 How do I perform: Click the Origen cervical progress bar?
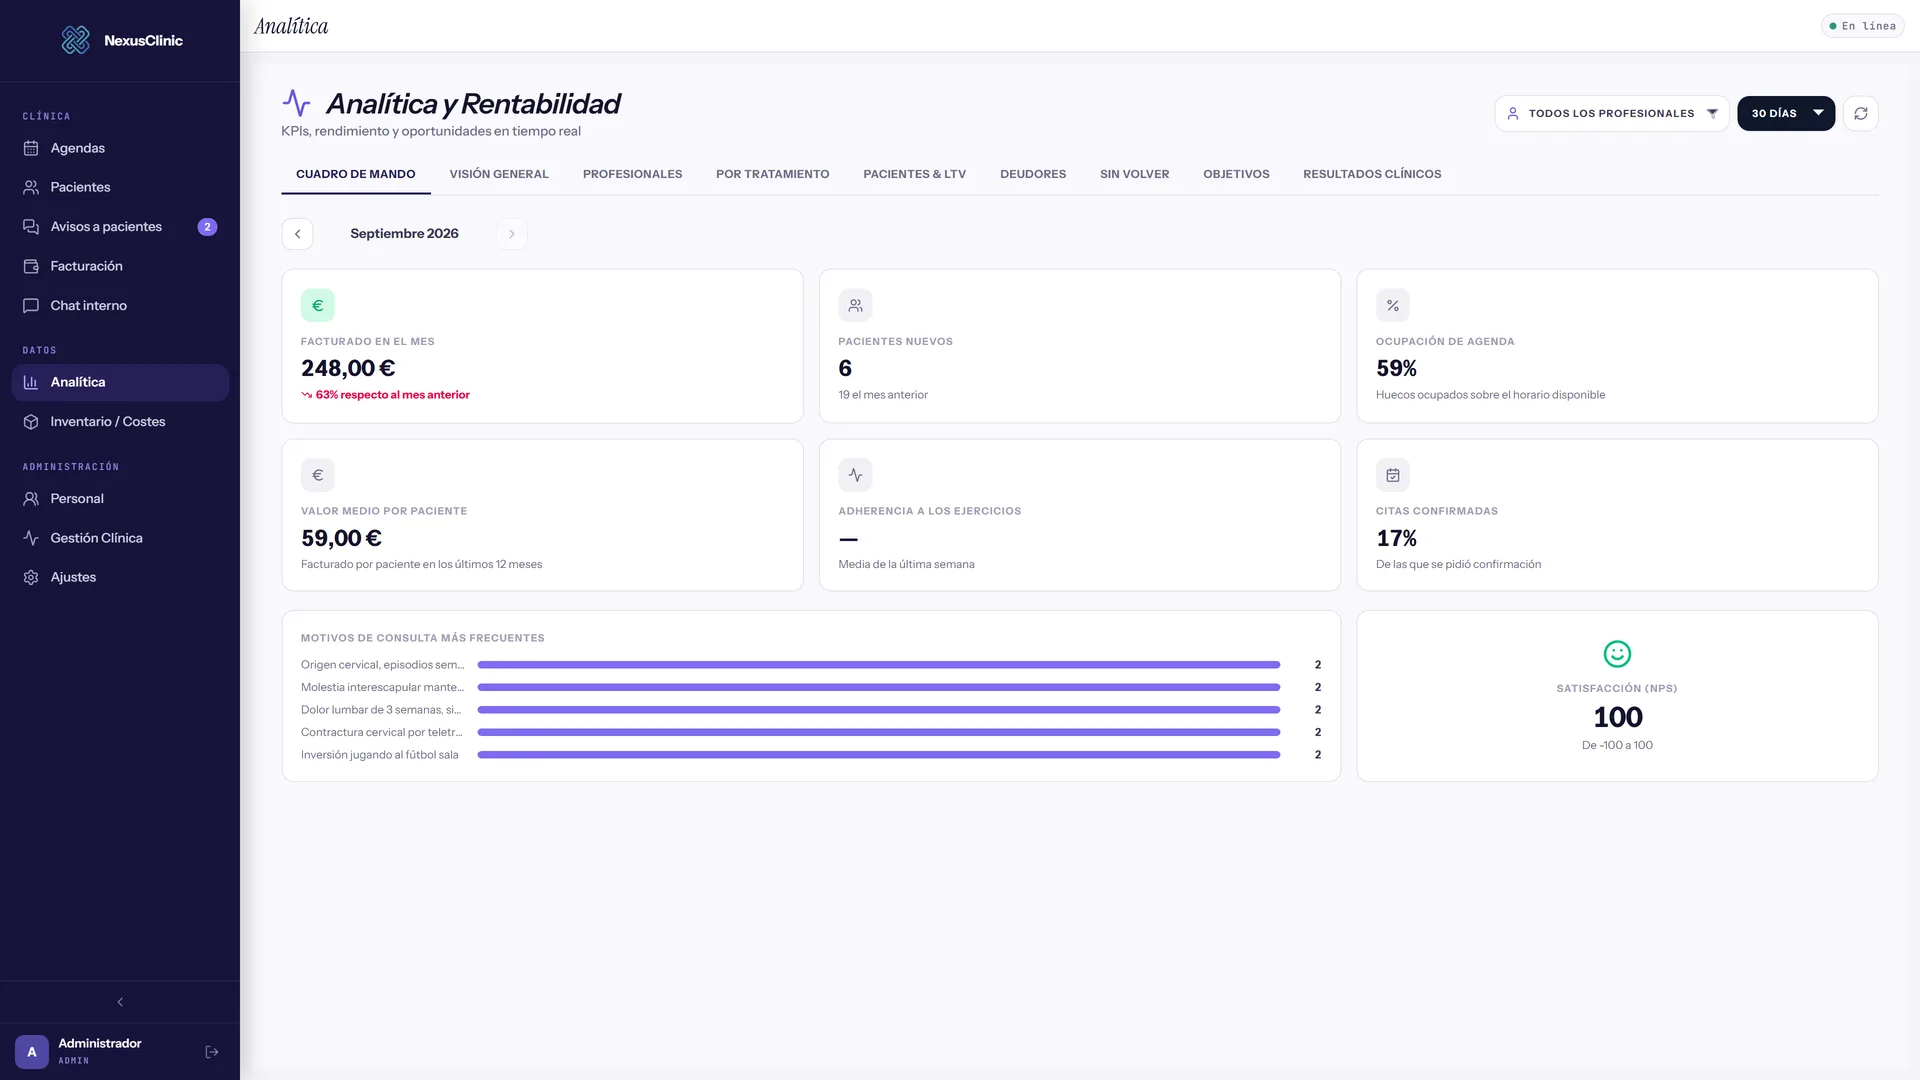pos(879,665)
